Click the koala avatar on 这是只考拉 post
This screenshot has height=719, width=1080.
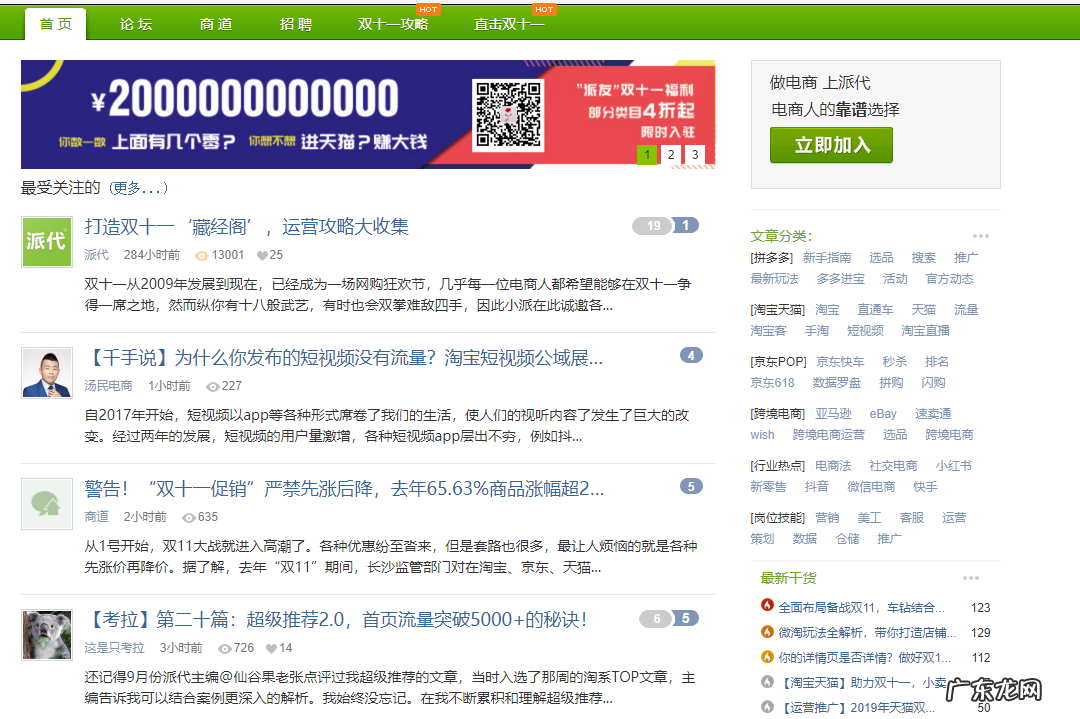coord(46,637)
